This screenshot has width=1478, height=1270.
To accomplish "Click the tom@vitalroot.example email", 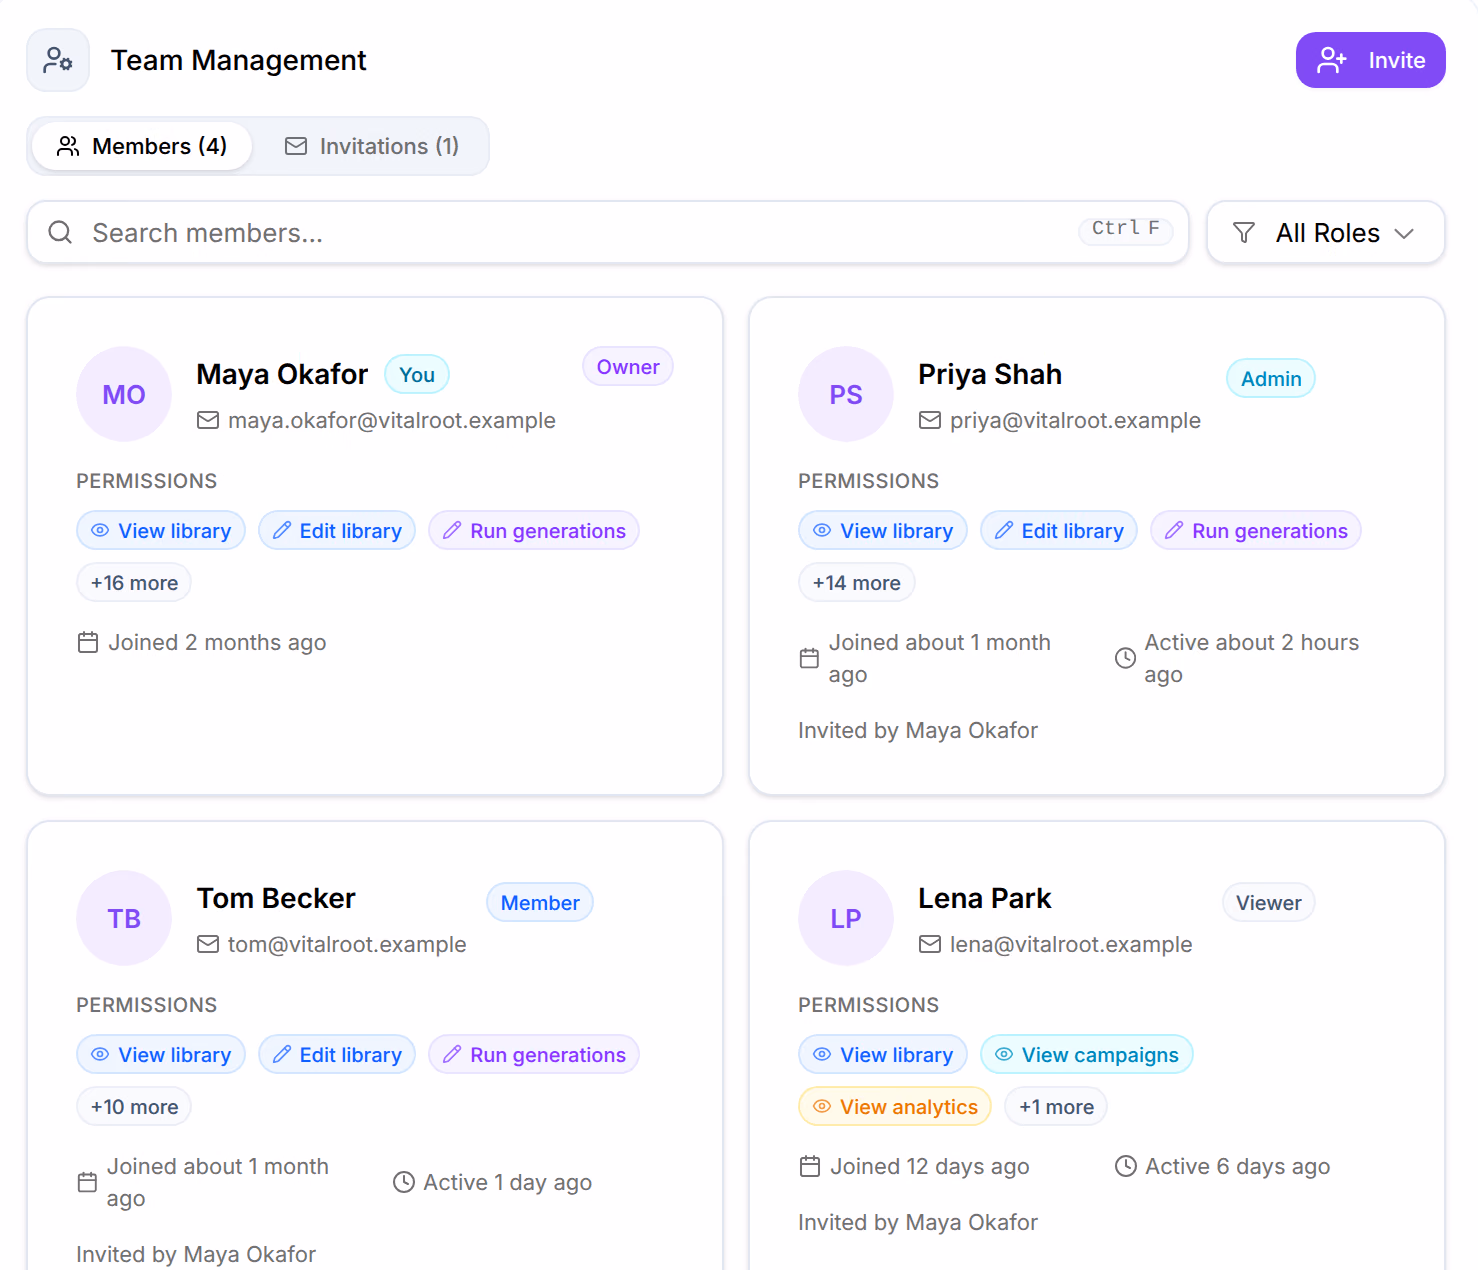I will pos(347,945).
